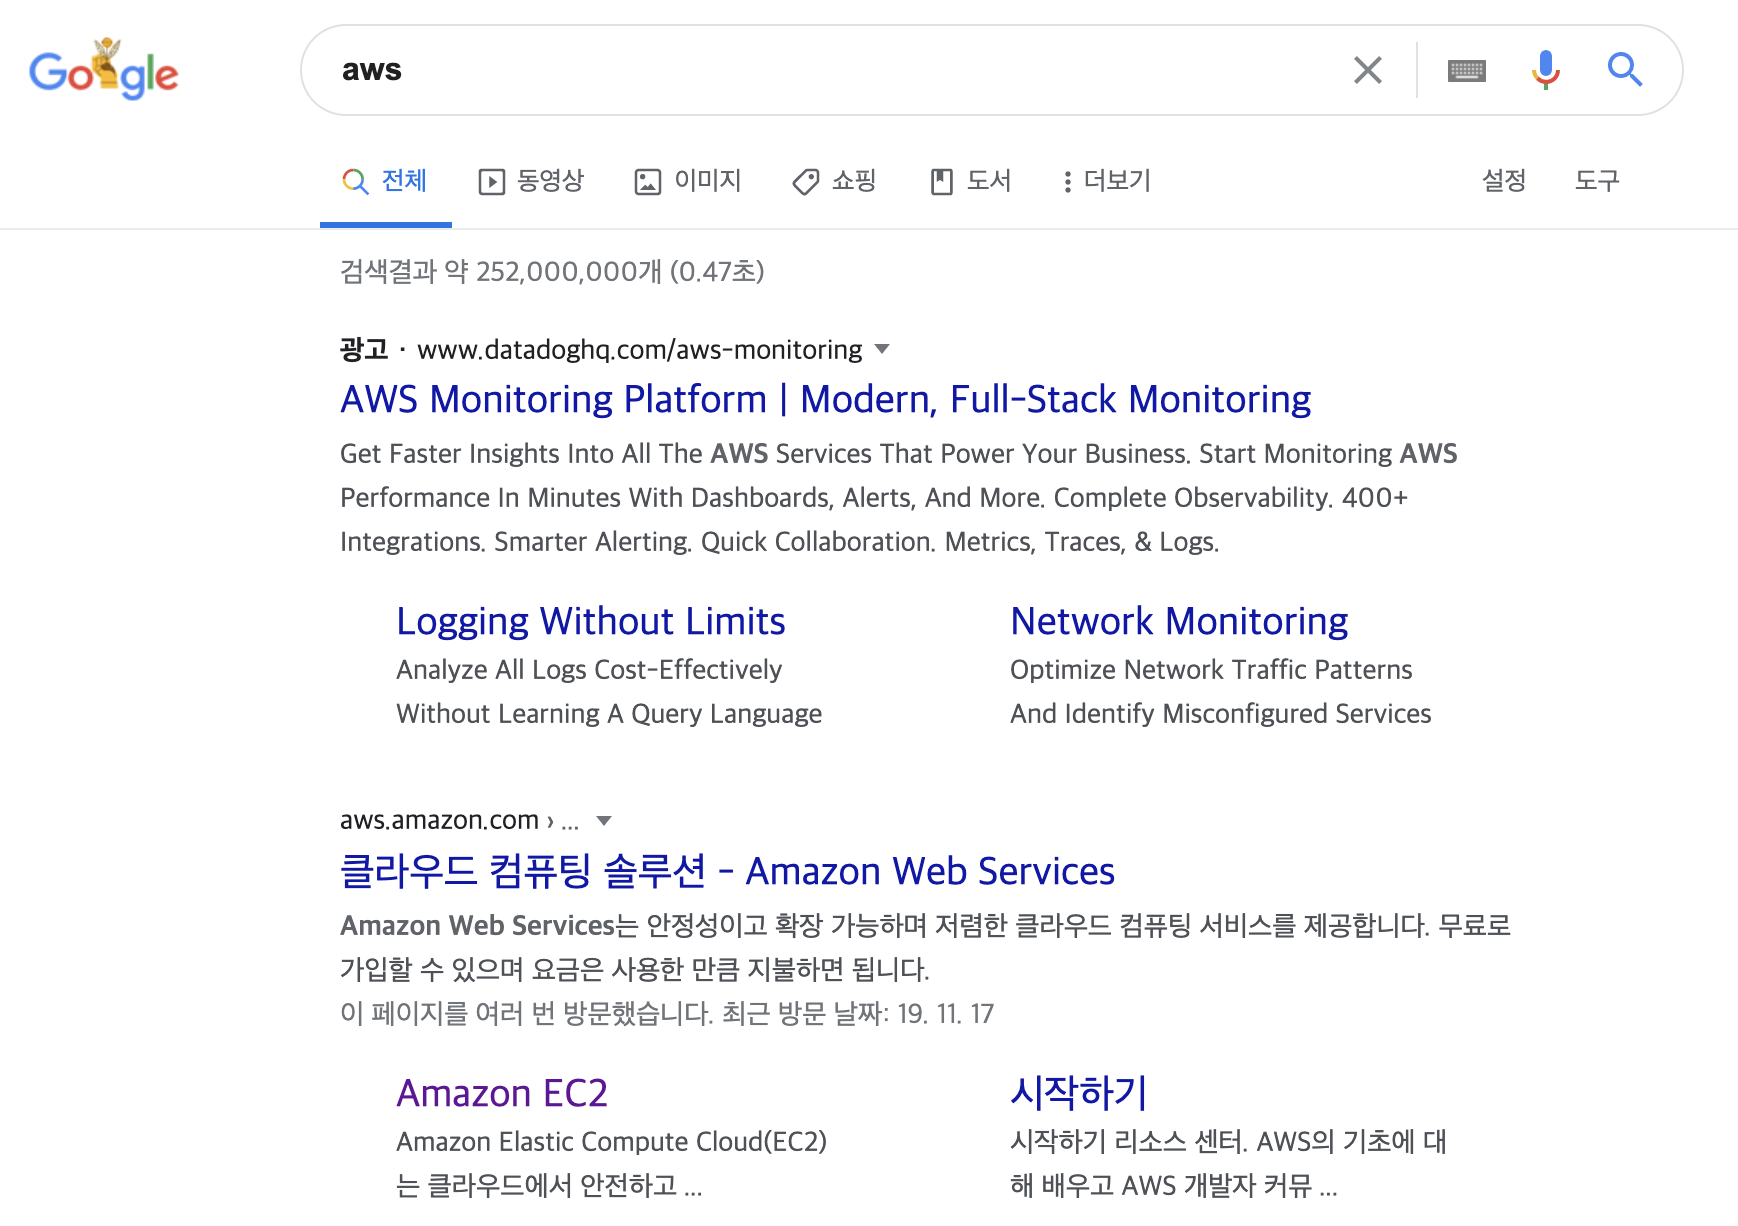The image size is (1738, 1226).
Task: Open the 더보기 menu
Action: [x=1107, y=181]
